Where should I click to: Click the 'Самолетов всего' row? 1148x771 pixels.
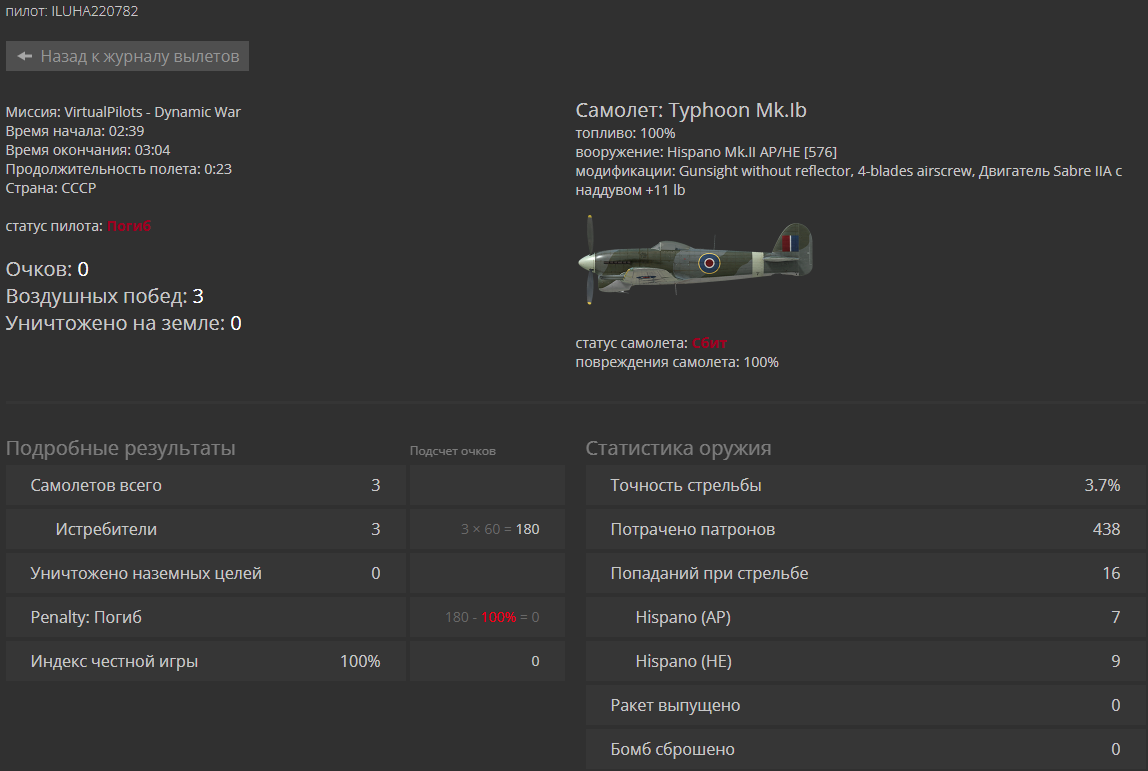click(206, 485)
